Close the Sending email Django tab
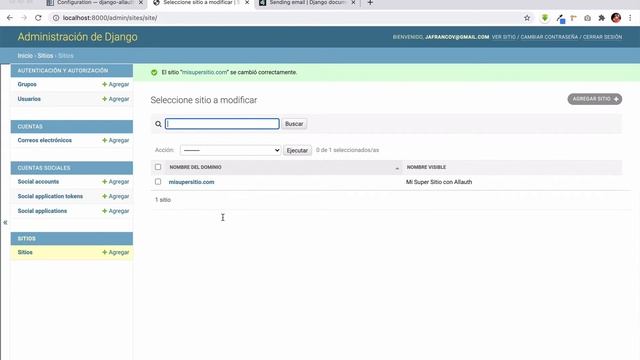 tap(353, 3)
